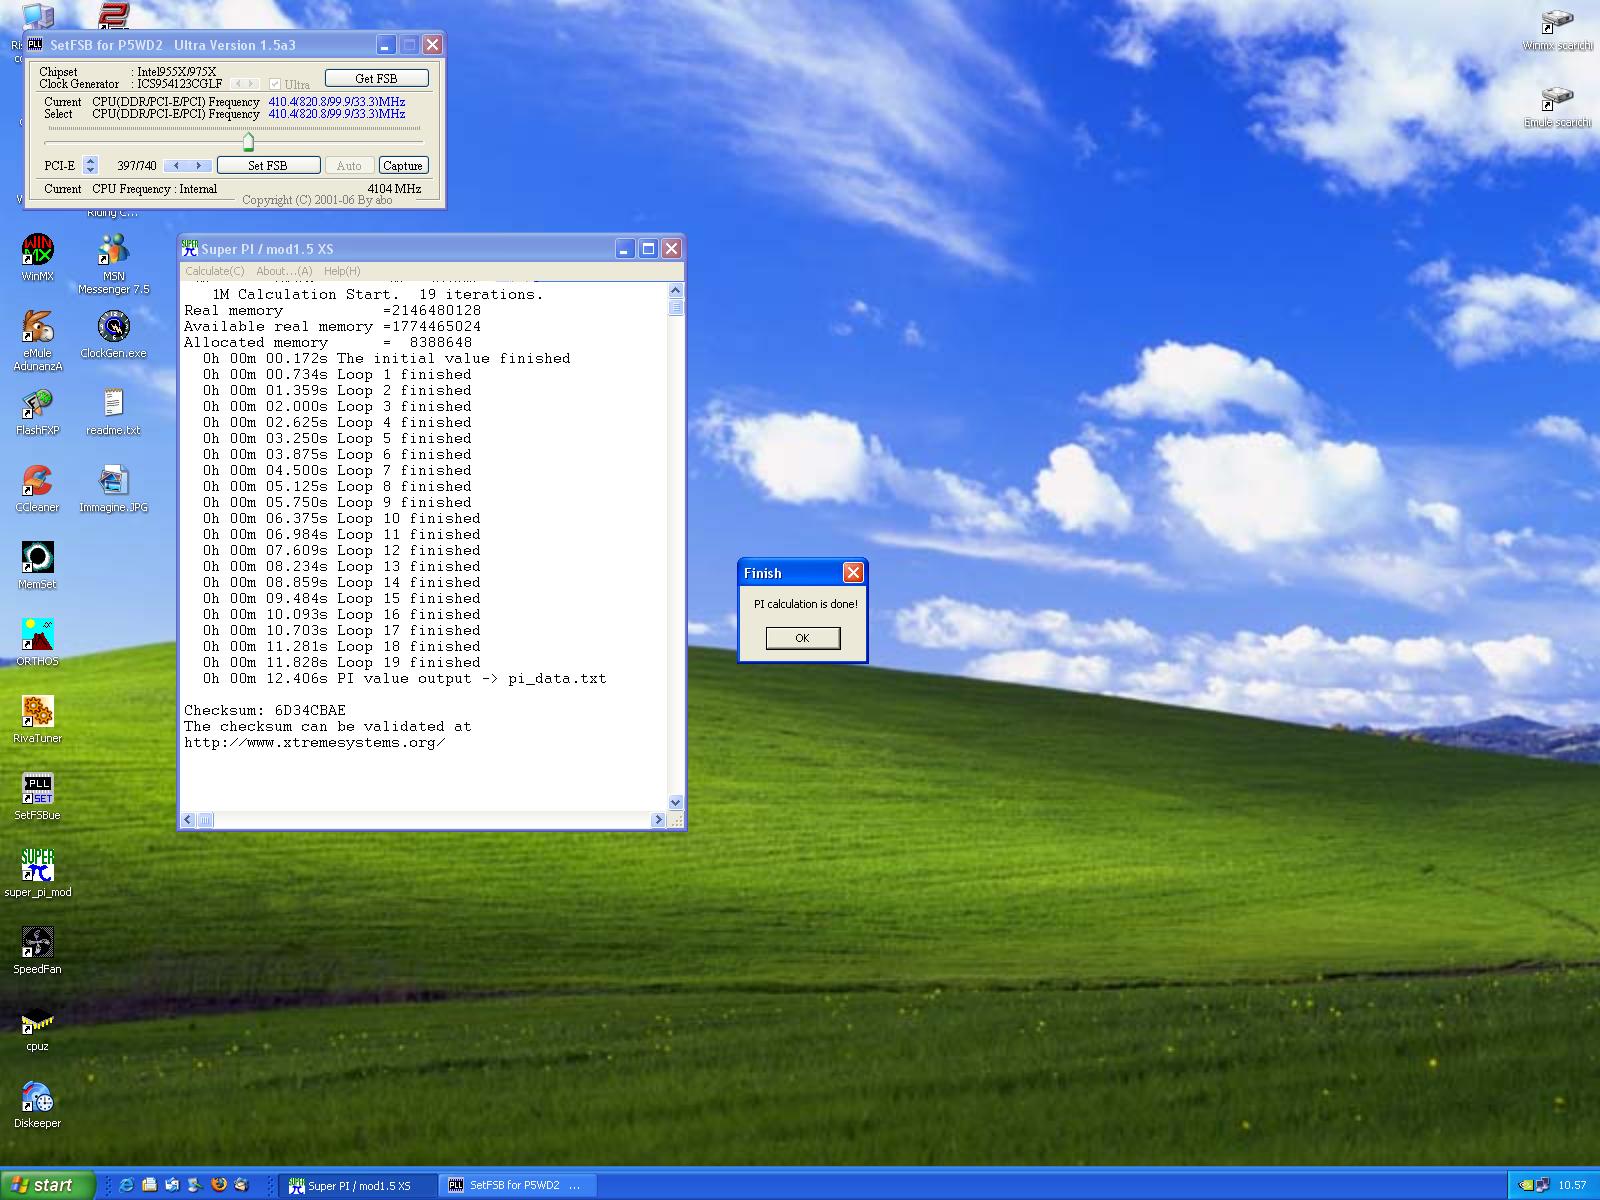The height and width of the screenshot is (1200, 1600).
Task: Select the readme.txt file icon
Action: point(114,411)
